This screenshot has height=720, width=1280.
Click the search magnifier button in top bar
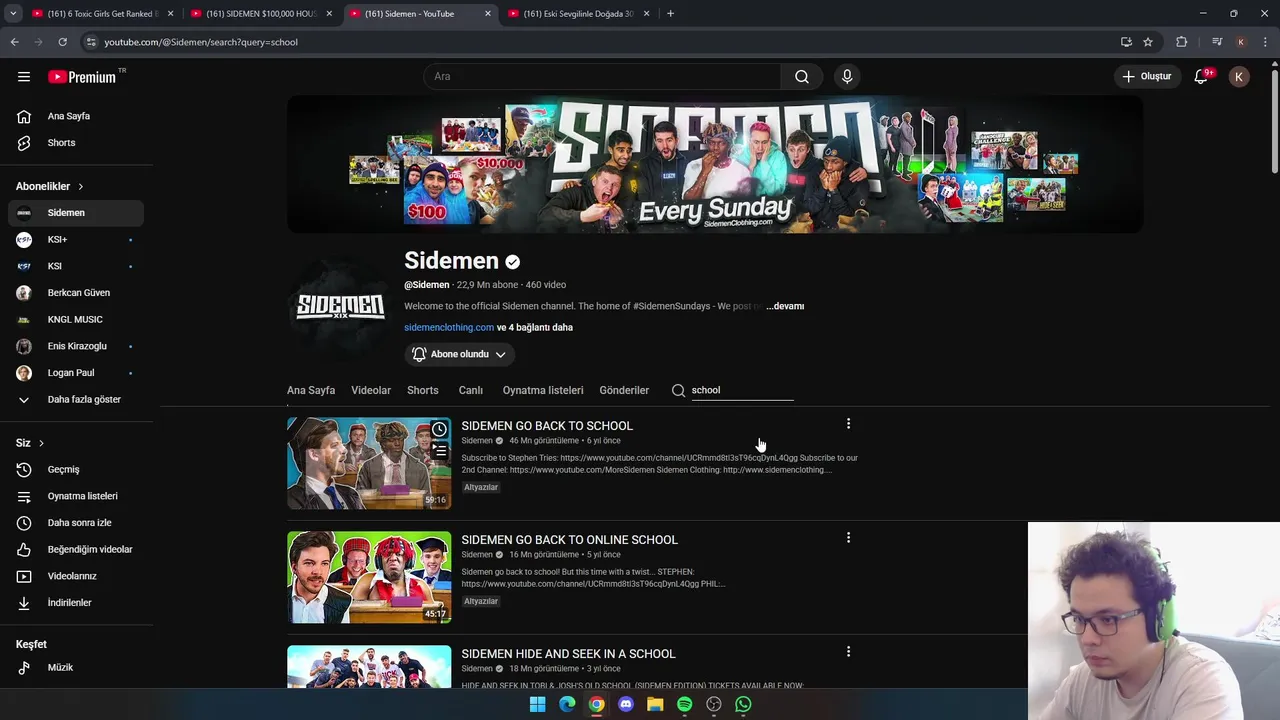tap(802, 77)
